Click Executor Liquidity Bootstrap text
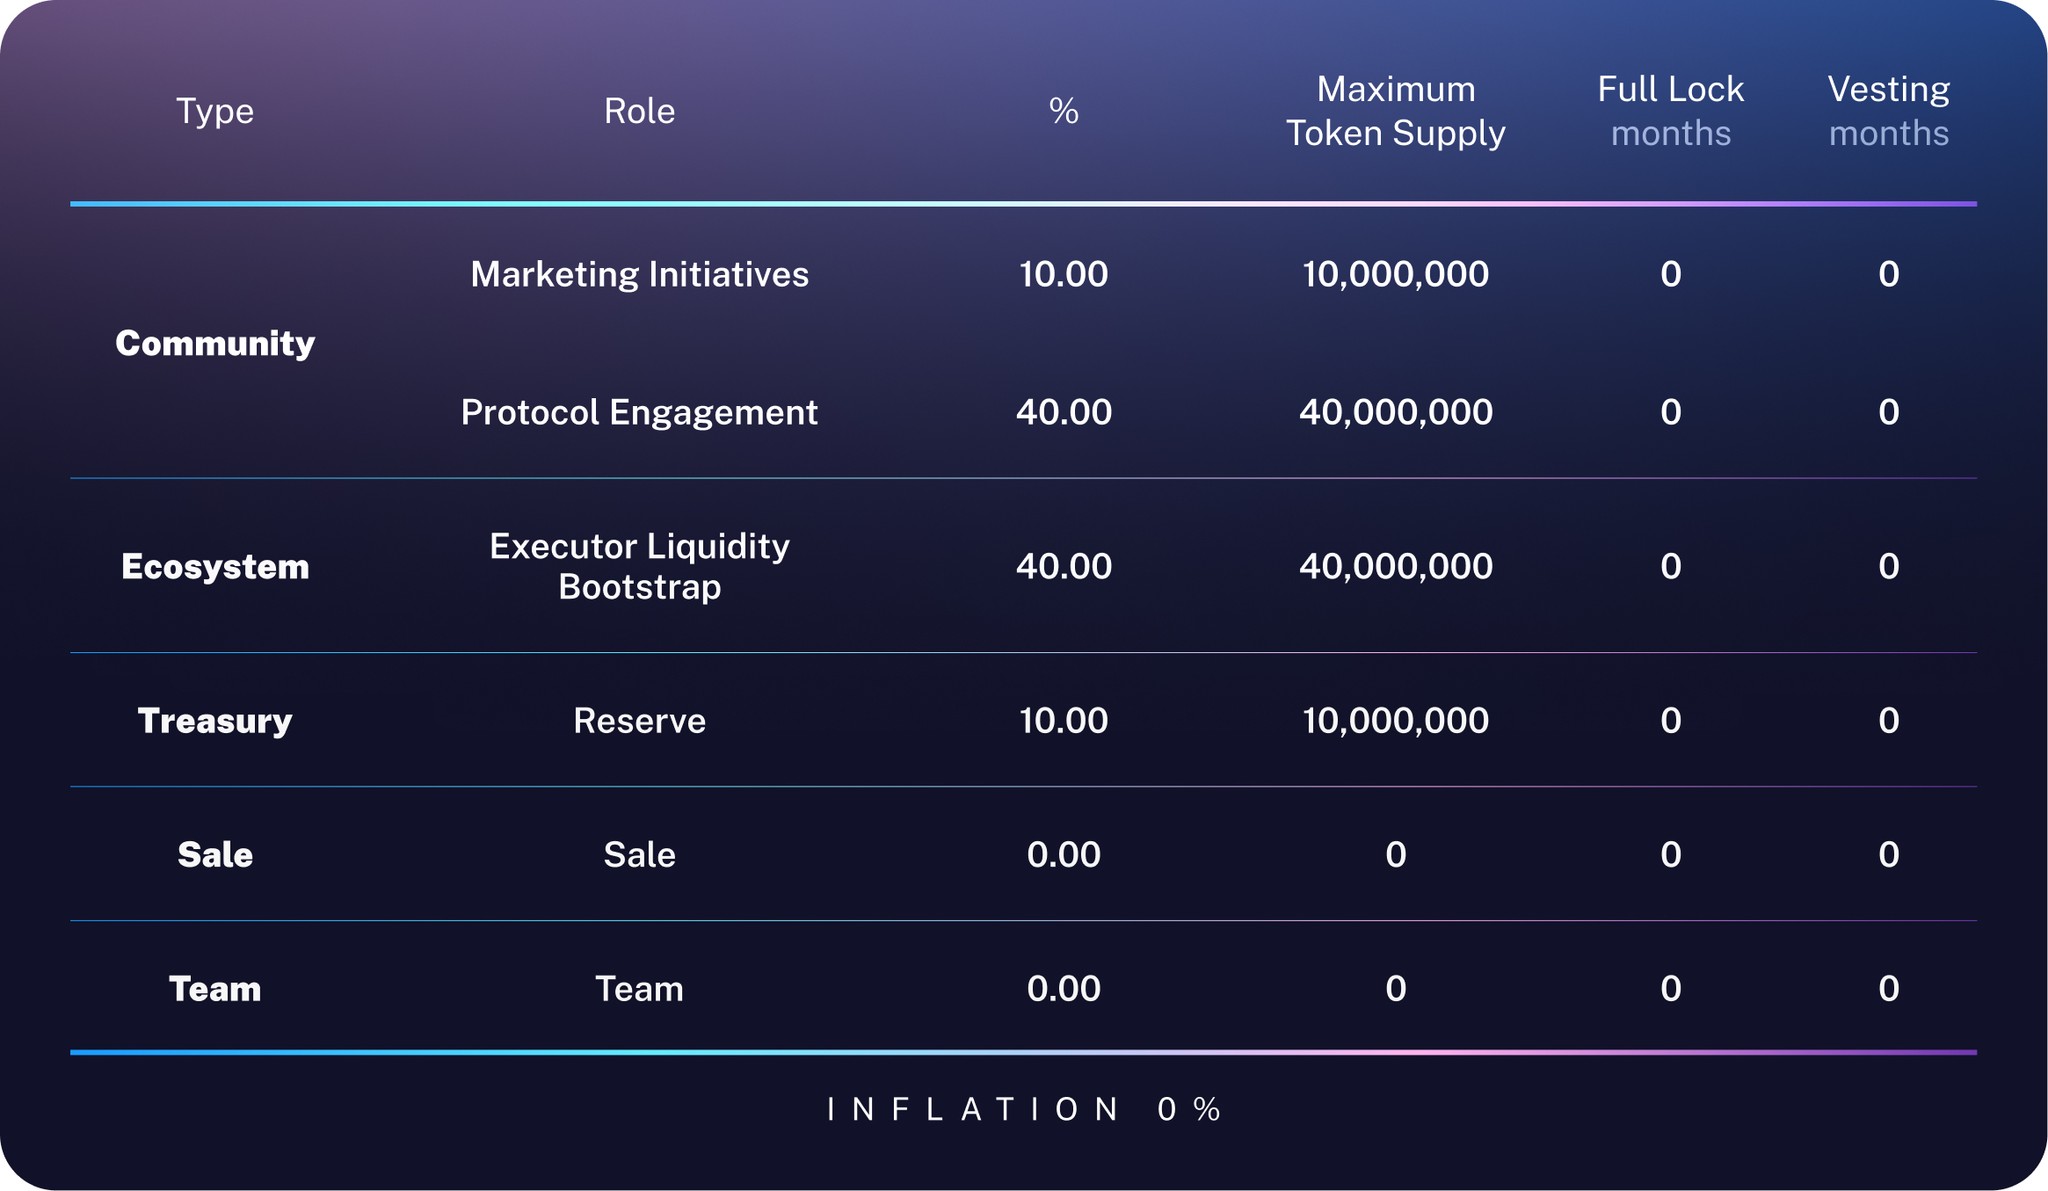The height and width of the screenshot is (1191, 2048). click(x=639, y=566)
